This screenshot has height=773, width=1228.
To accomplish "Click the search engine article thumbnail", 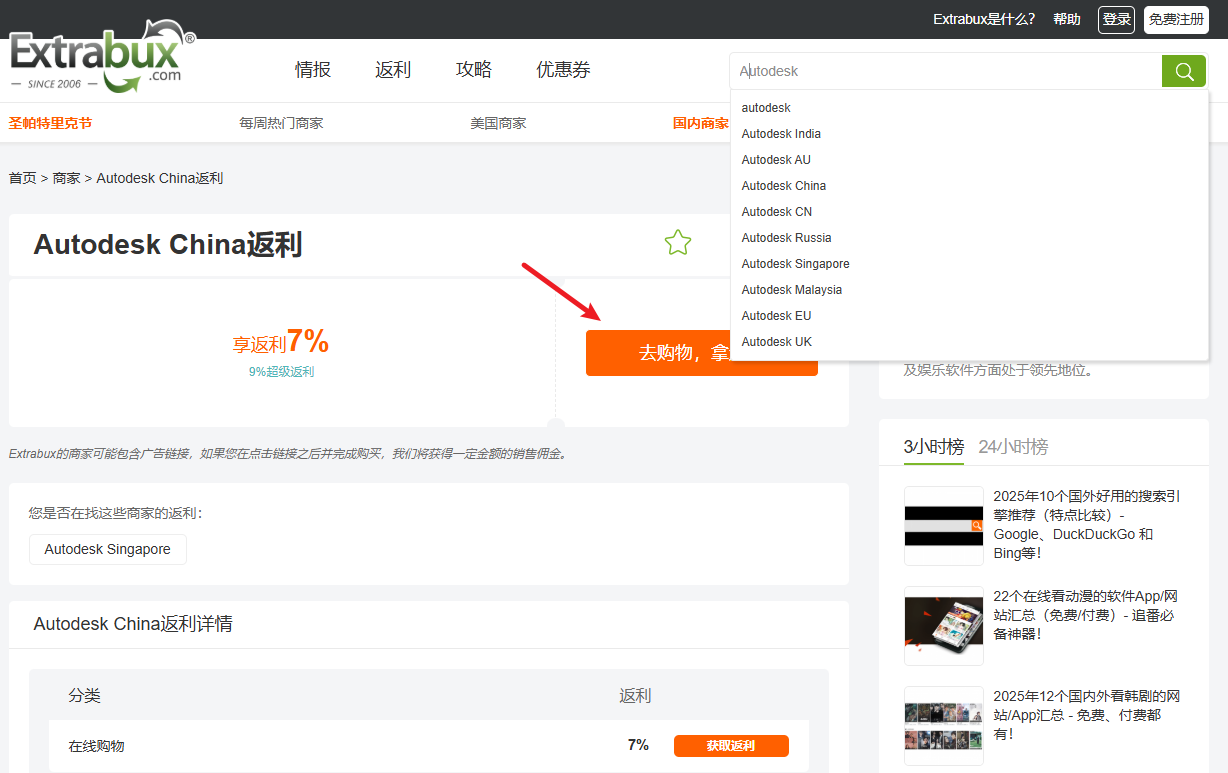I will click(943, 525).
